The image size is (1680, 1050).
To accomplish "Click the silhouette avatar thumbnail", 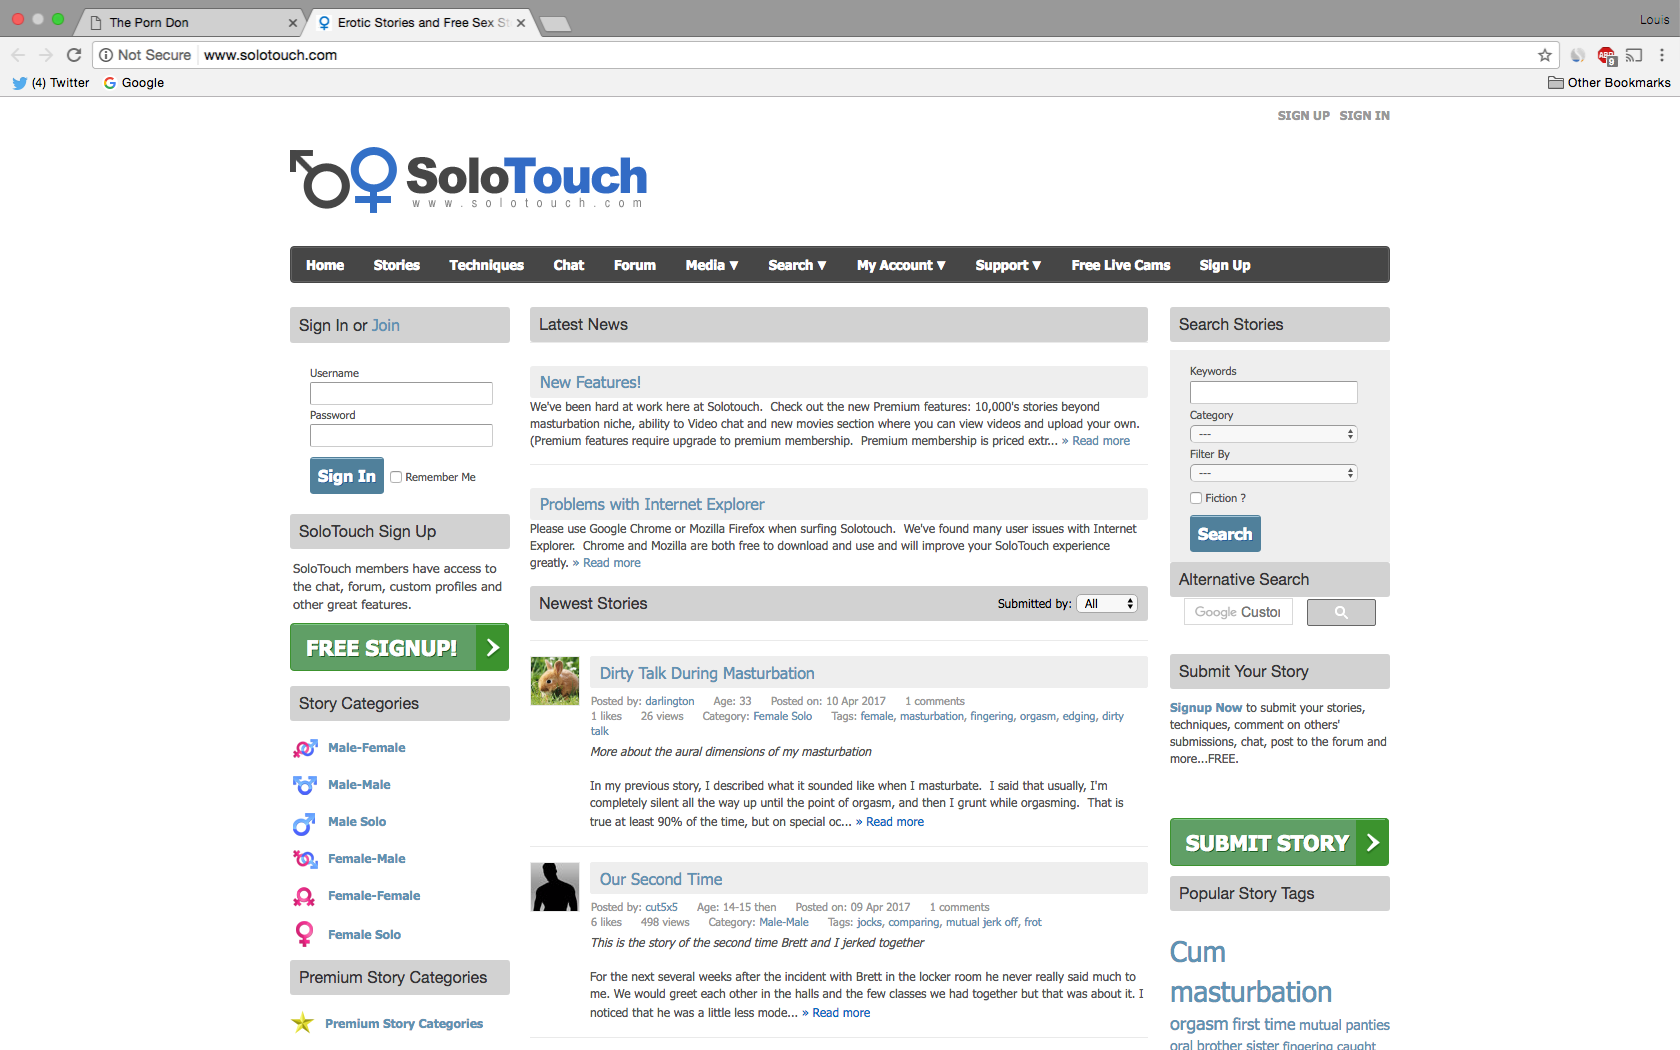I will pyautogui.click(x=555, y=887).
